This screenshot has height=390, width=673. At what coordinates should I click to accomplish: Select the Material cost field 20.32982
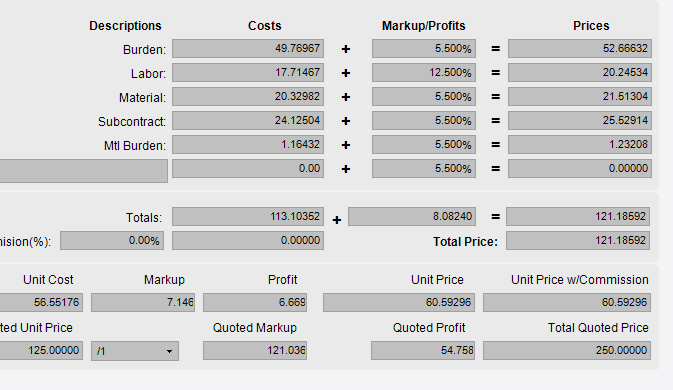tap(248, 97)
